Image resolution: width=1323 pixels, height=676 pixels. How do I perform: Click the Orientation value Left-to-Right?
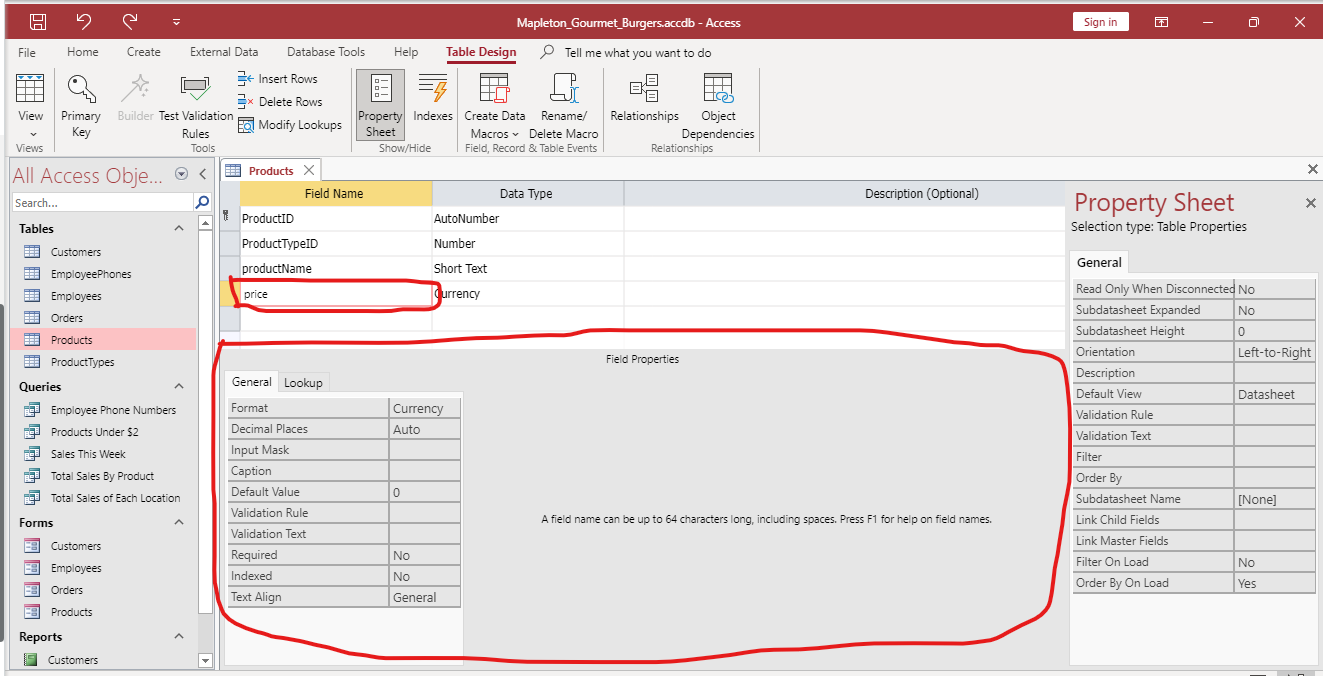coord(1274,352)
